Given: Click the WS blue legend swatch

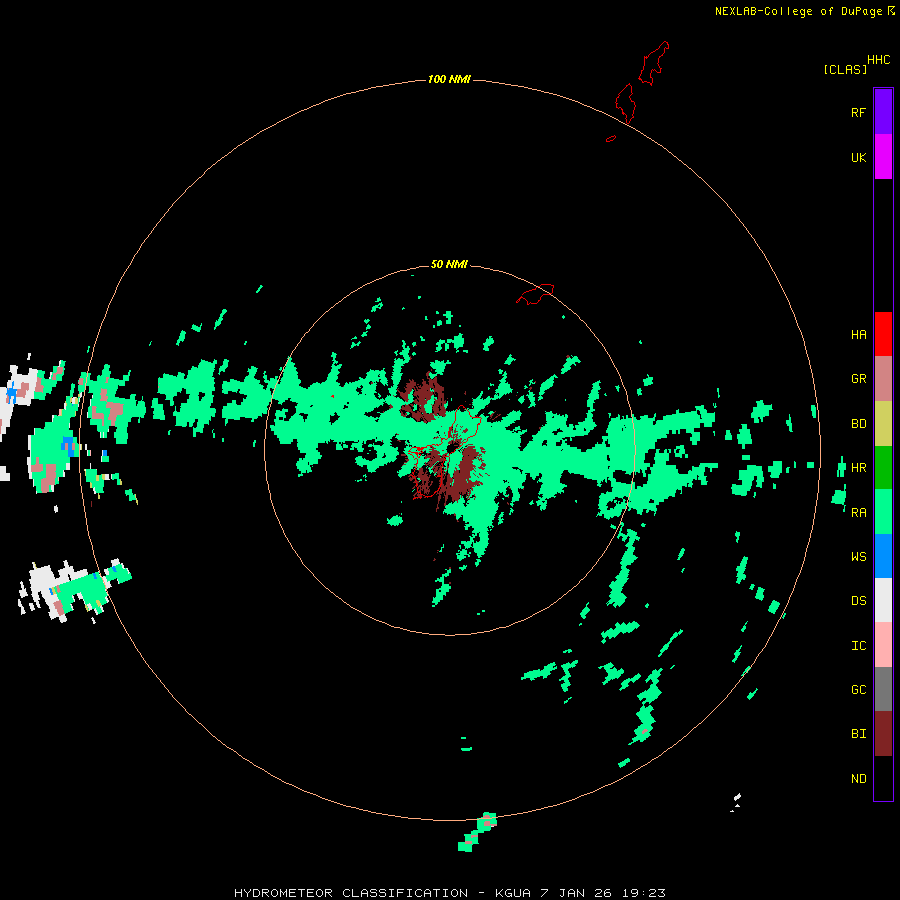Looking at the screenshot, I should 883,556.
